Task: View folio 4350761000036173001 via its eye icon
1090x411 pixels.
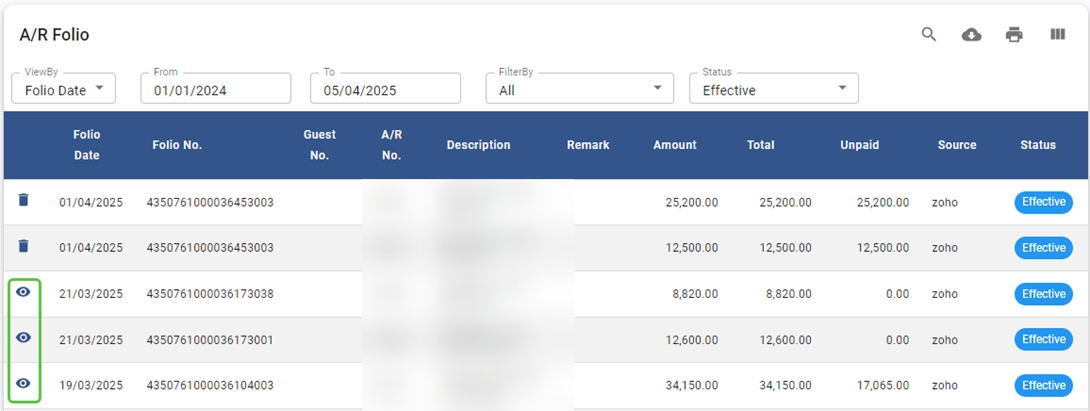Action: click(x=24, y=338)
